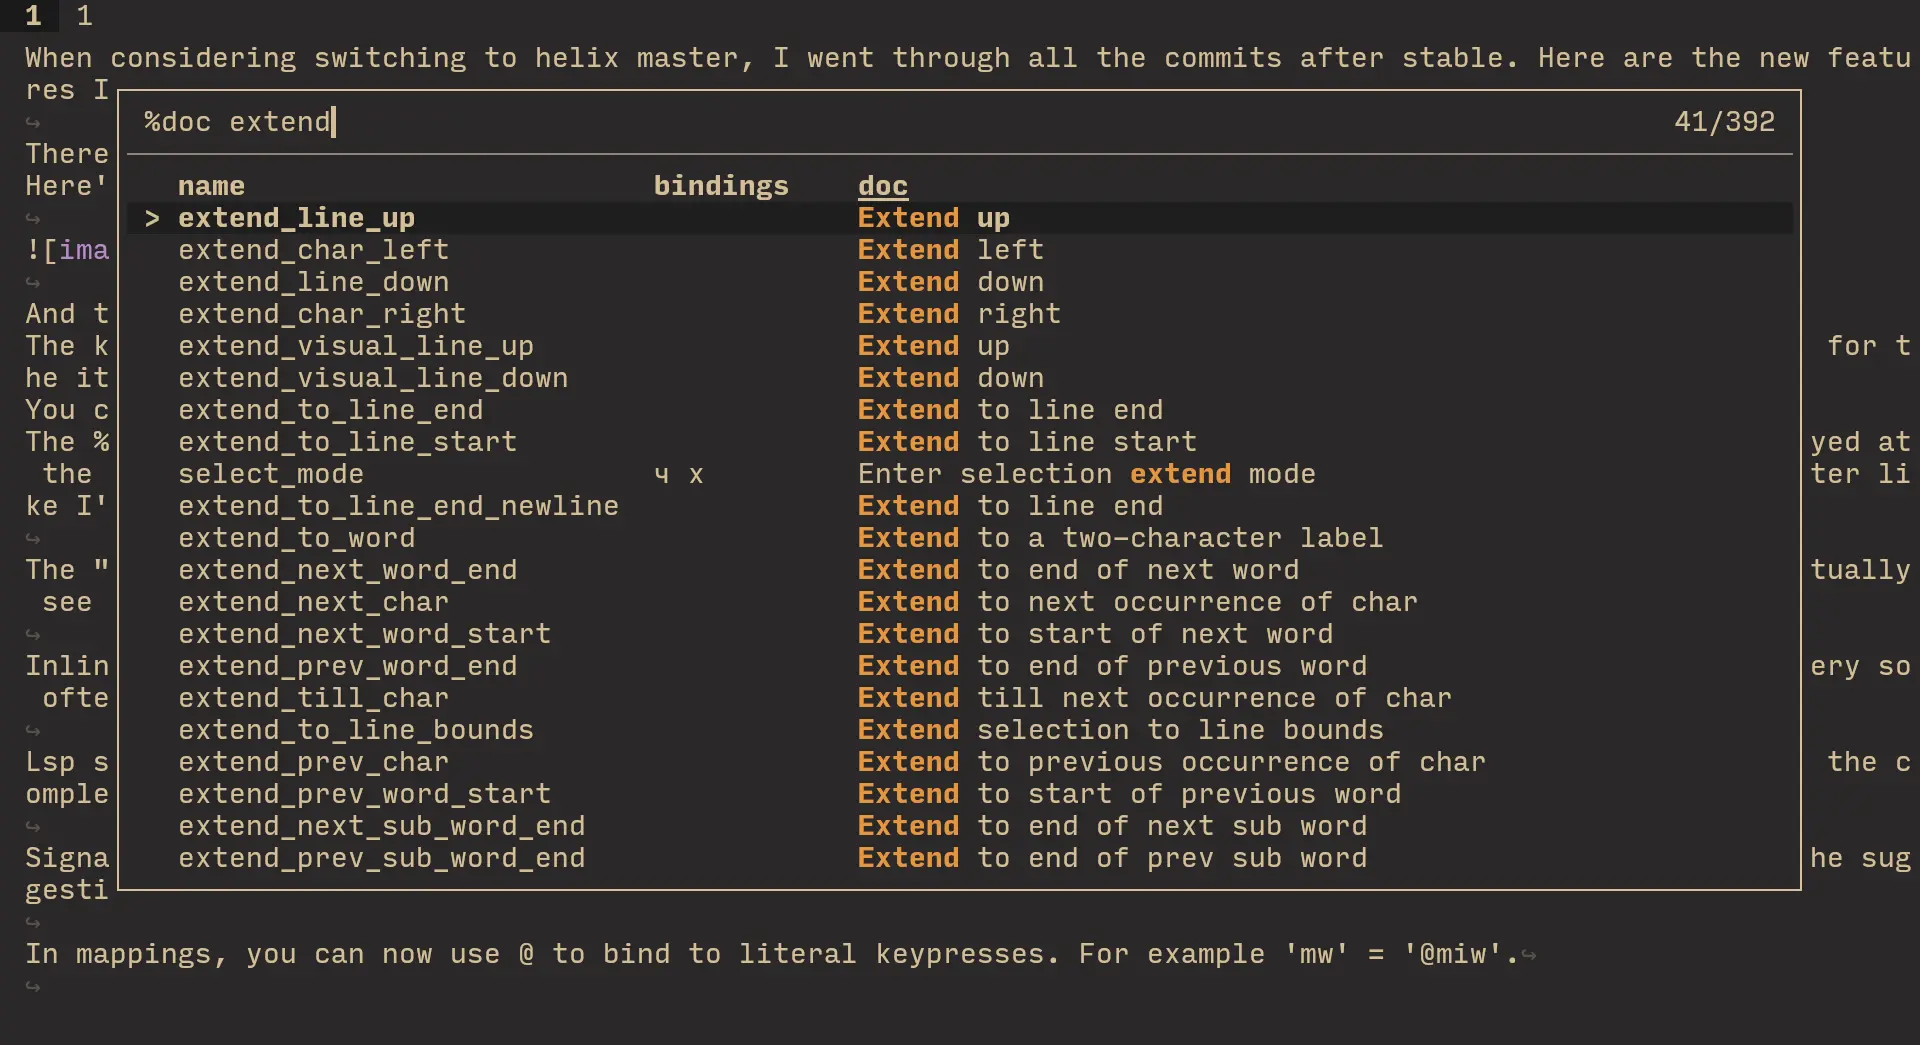This screenshot has width=1920, height=1045.
Task: Select the extend_line_up picker entry
Action: coord(297,217)
